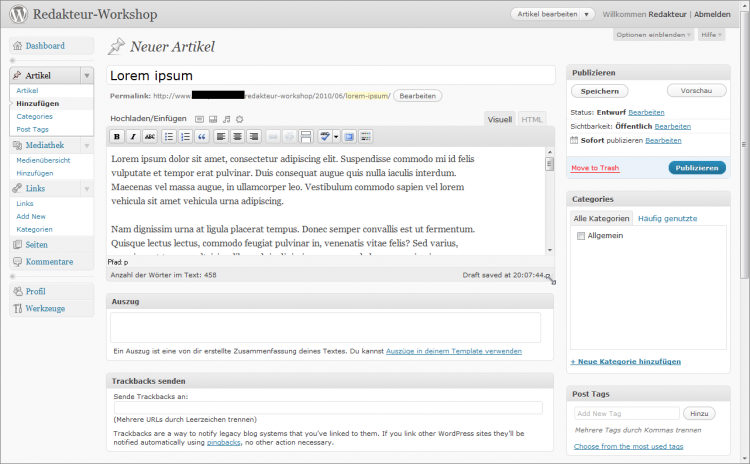750x464 pixels.
Task: Insert a numbered list
Action: [185, 137]
